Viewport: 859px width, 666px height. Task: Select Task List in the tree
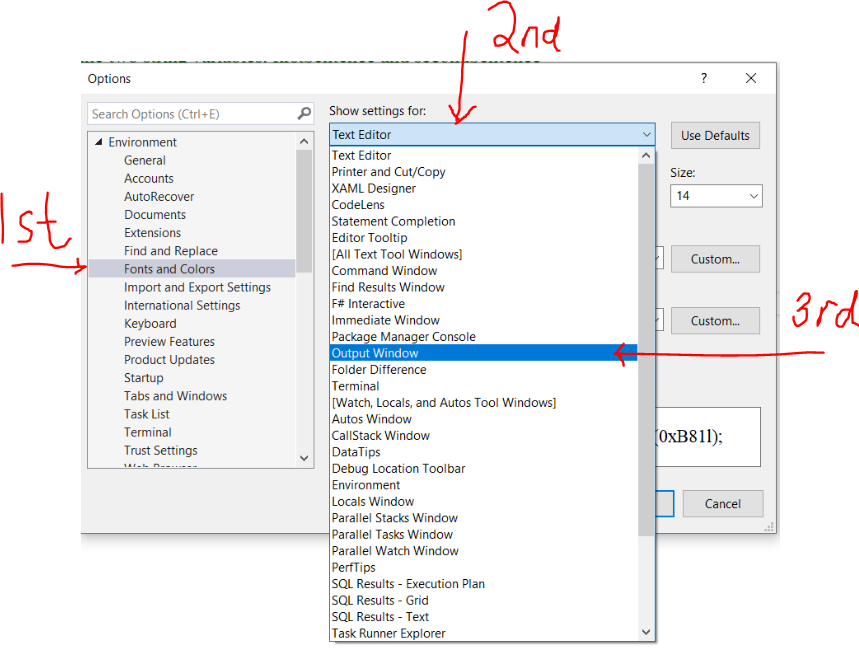point(146,414)
